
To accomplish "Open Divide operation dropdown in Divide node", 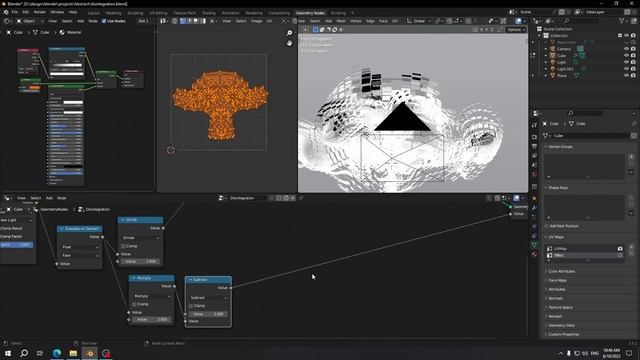I will coord(141,238).
